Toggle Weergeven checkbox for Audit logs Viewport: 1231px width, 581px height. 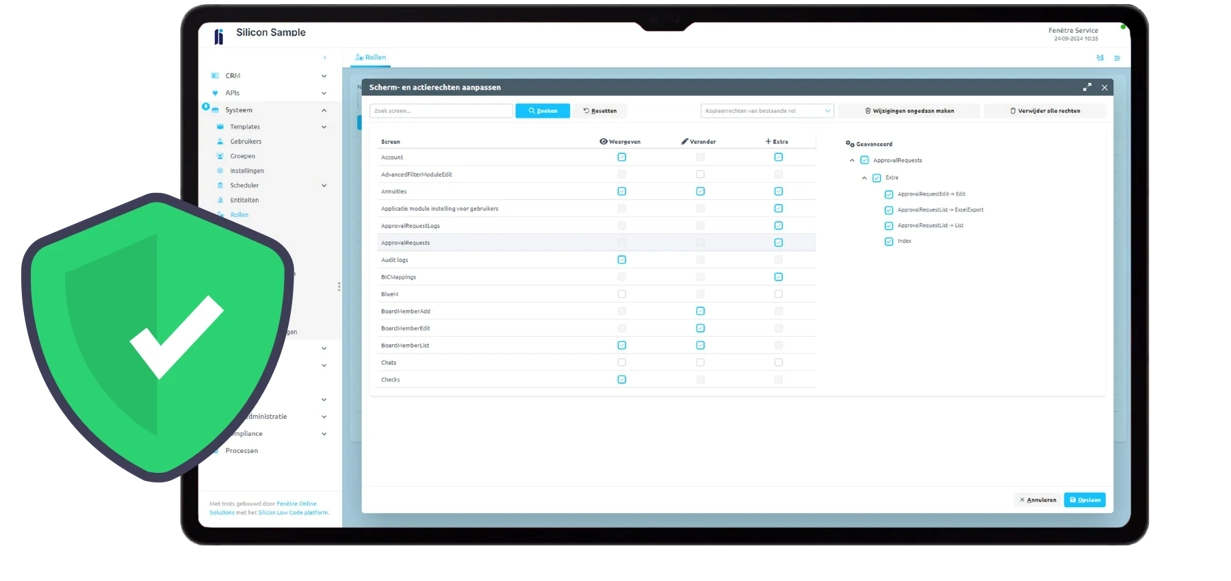tap(622, 260)
